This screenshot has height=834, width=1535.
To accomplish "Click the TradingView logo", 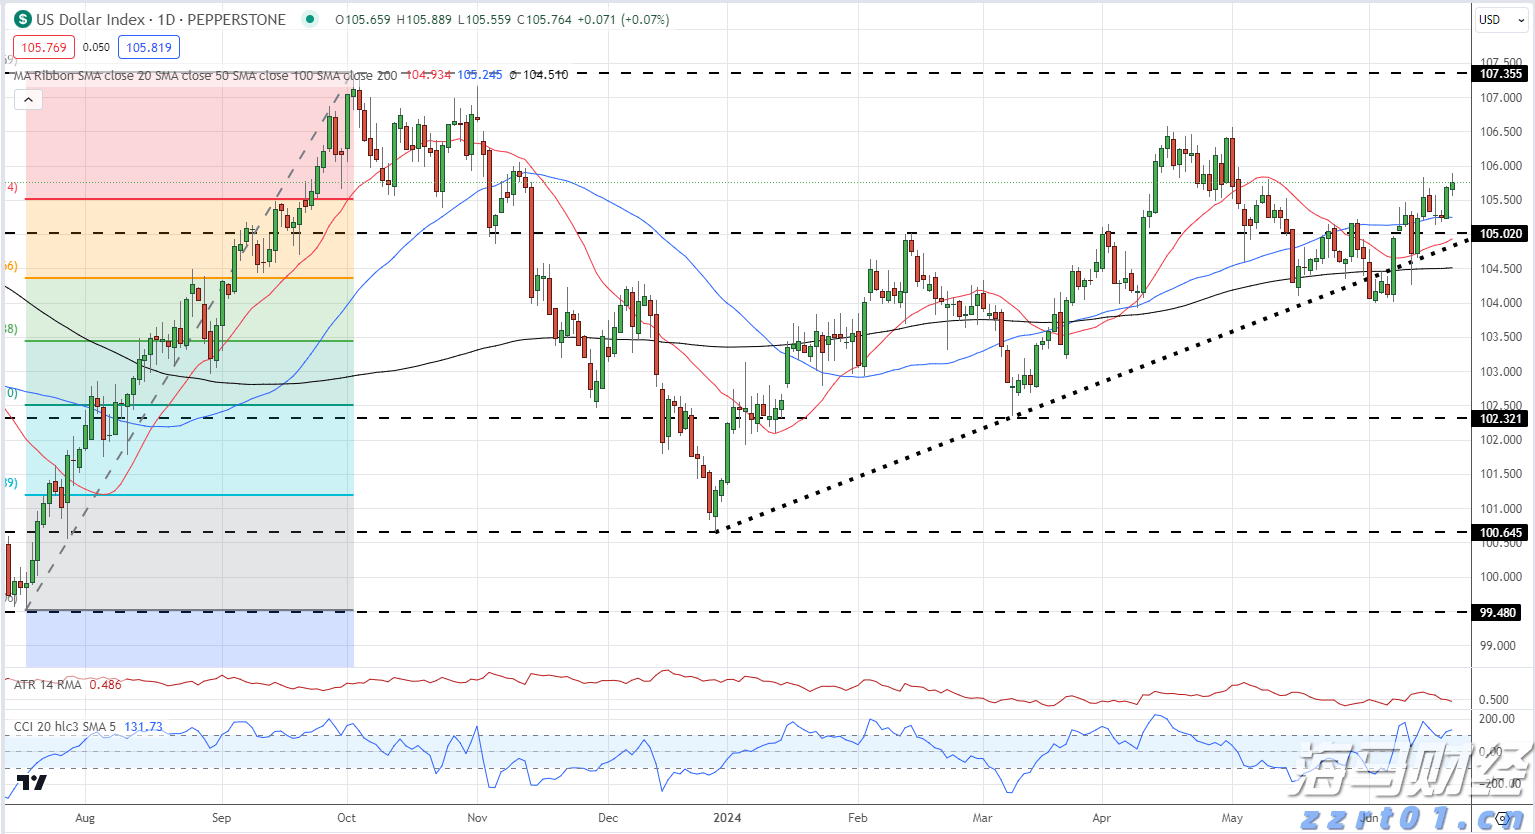I will point(31,782).
